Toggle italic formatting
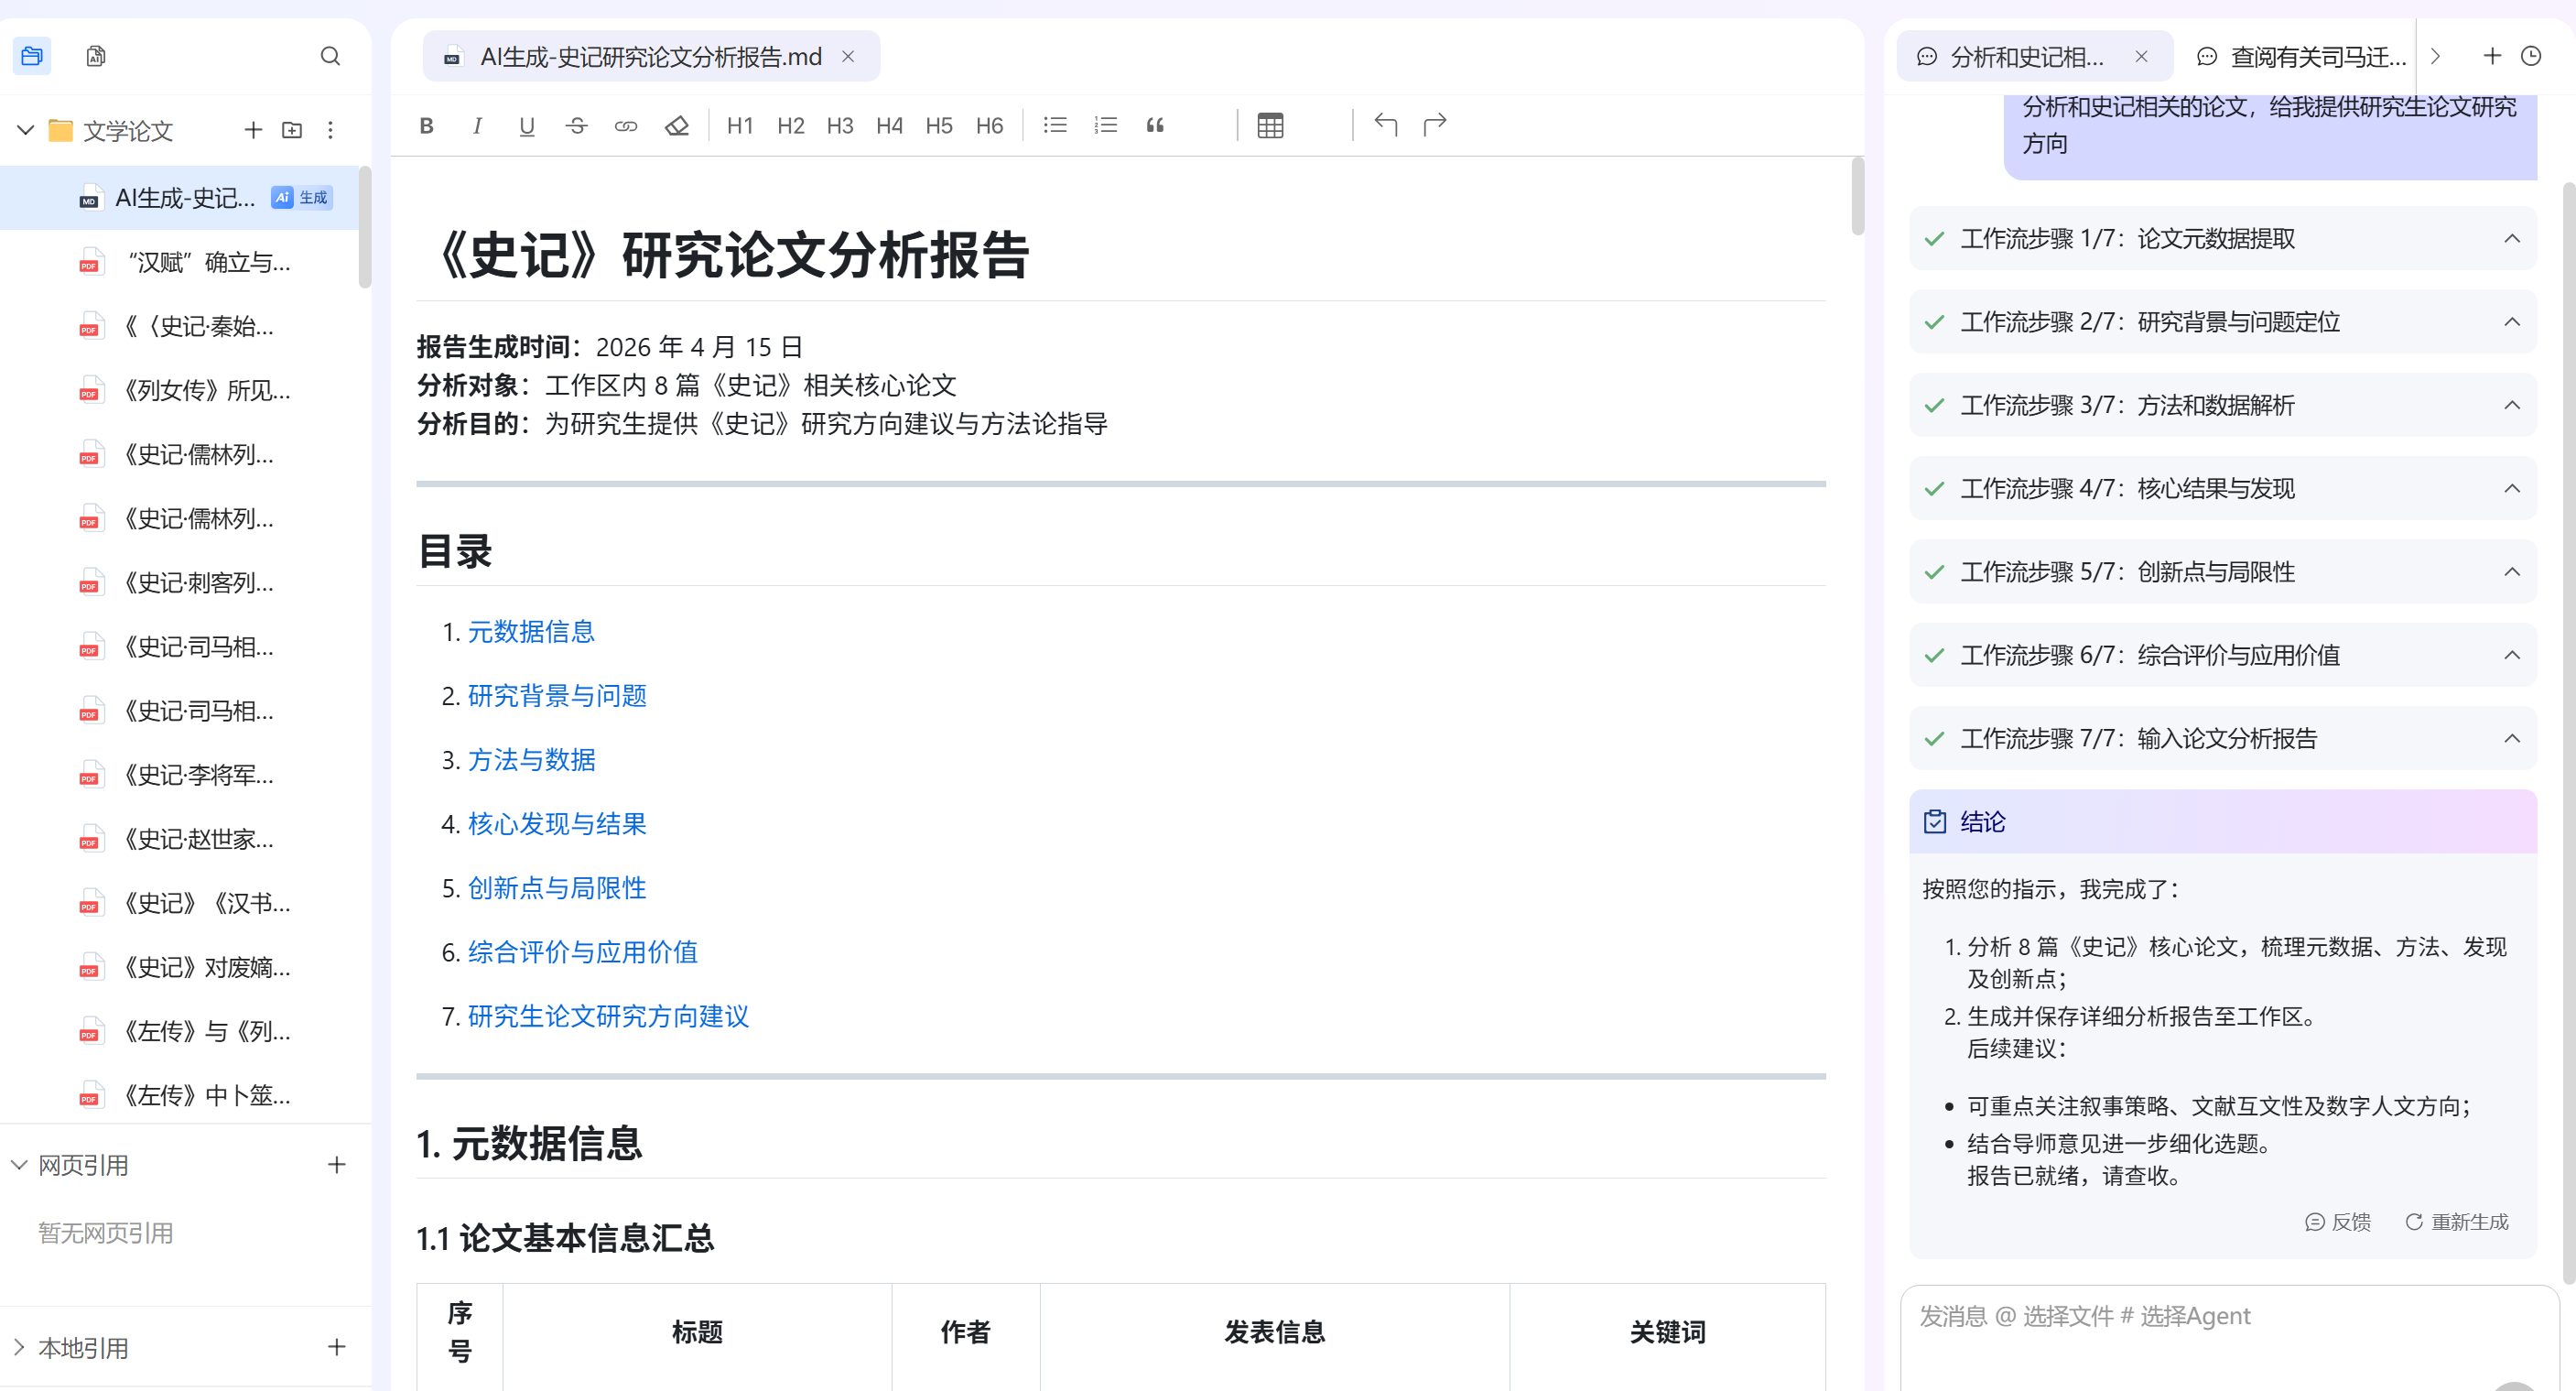The height and width of the screenshot is (1391, 2576). (x=477, y=125)
